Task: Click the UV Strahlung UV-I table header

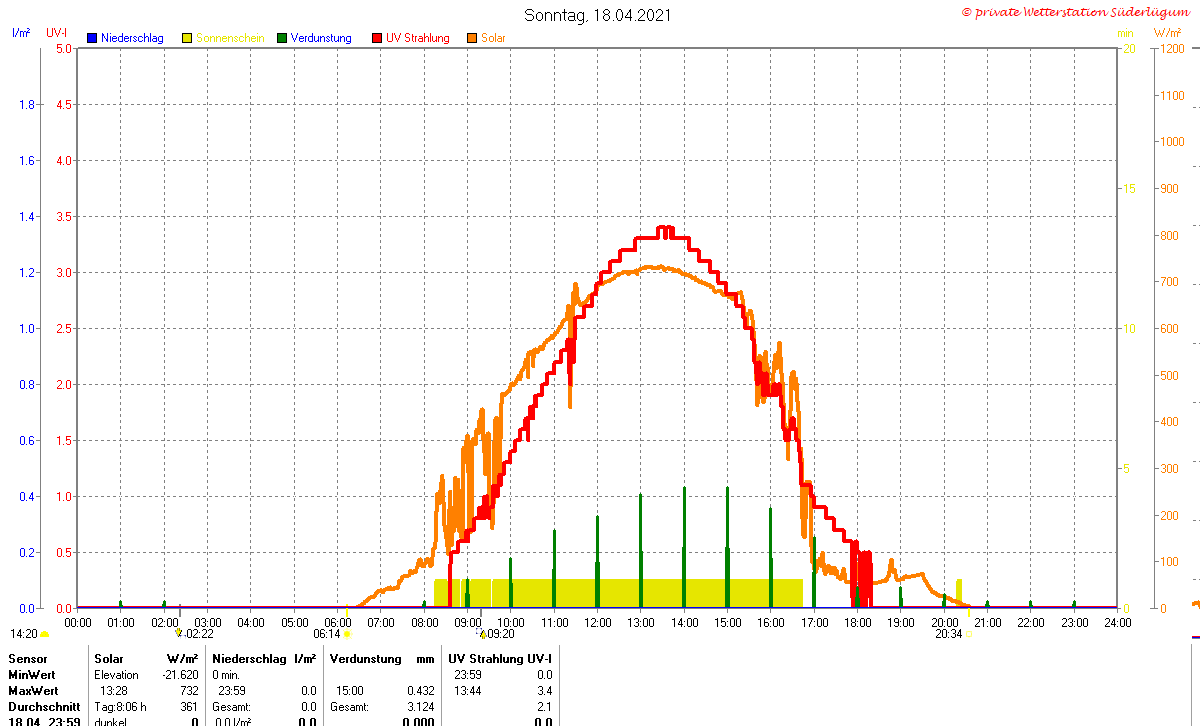Action: (x=500, y=659)
